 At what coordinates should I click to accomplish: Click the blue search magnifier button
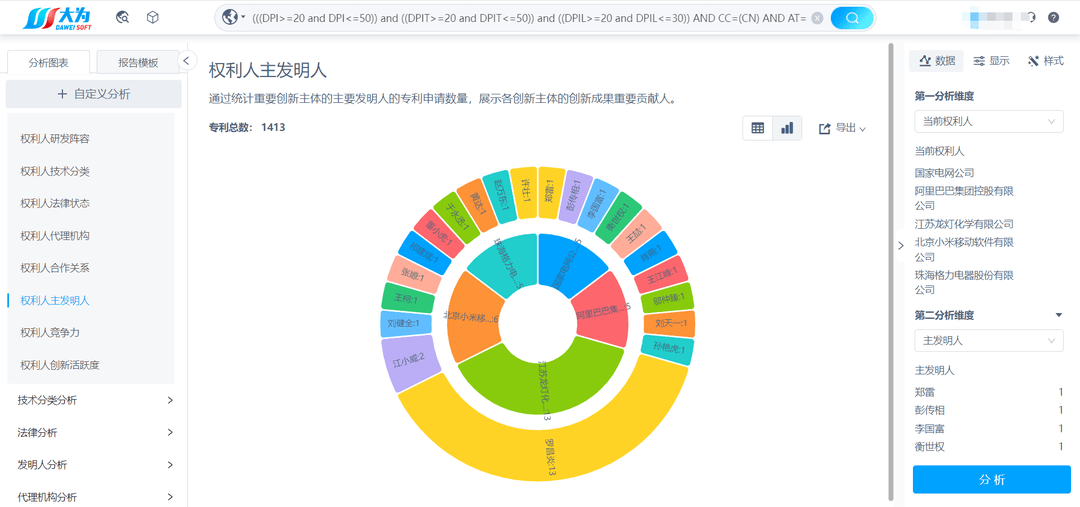click(852, 18)
